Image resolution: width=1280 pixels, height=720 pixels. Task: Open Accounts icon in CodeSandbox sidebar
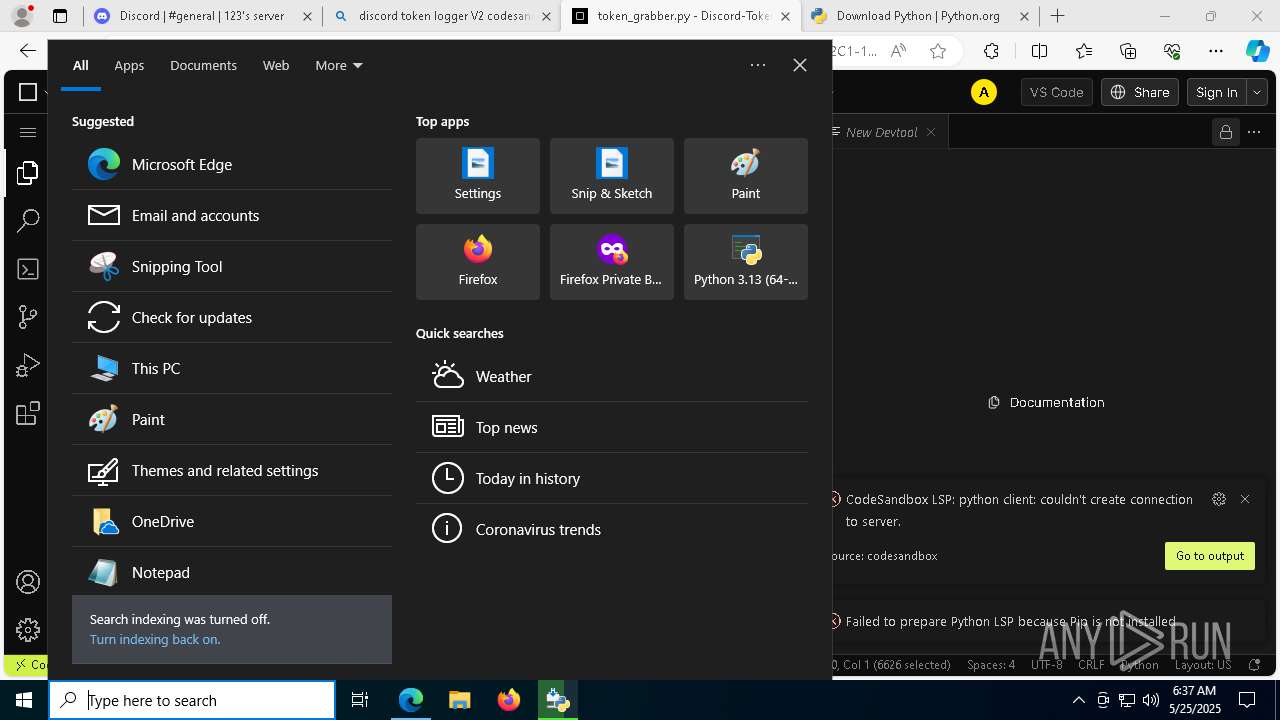28,582
